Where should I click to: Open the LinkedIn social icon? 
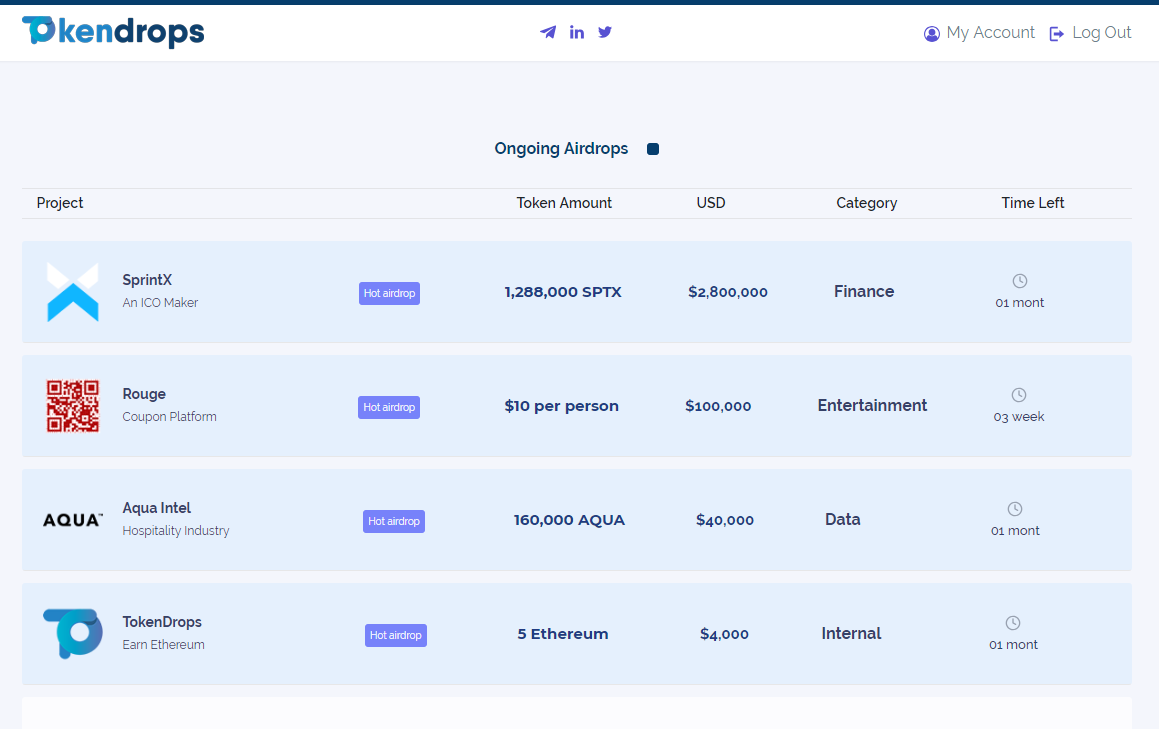click(577, 32)
